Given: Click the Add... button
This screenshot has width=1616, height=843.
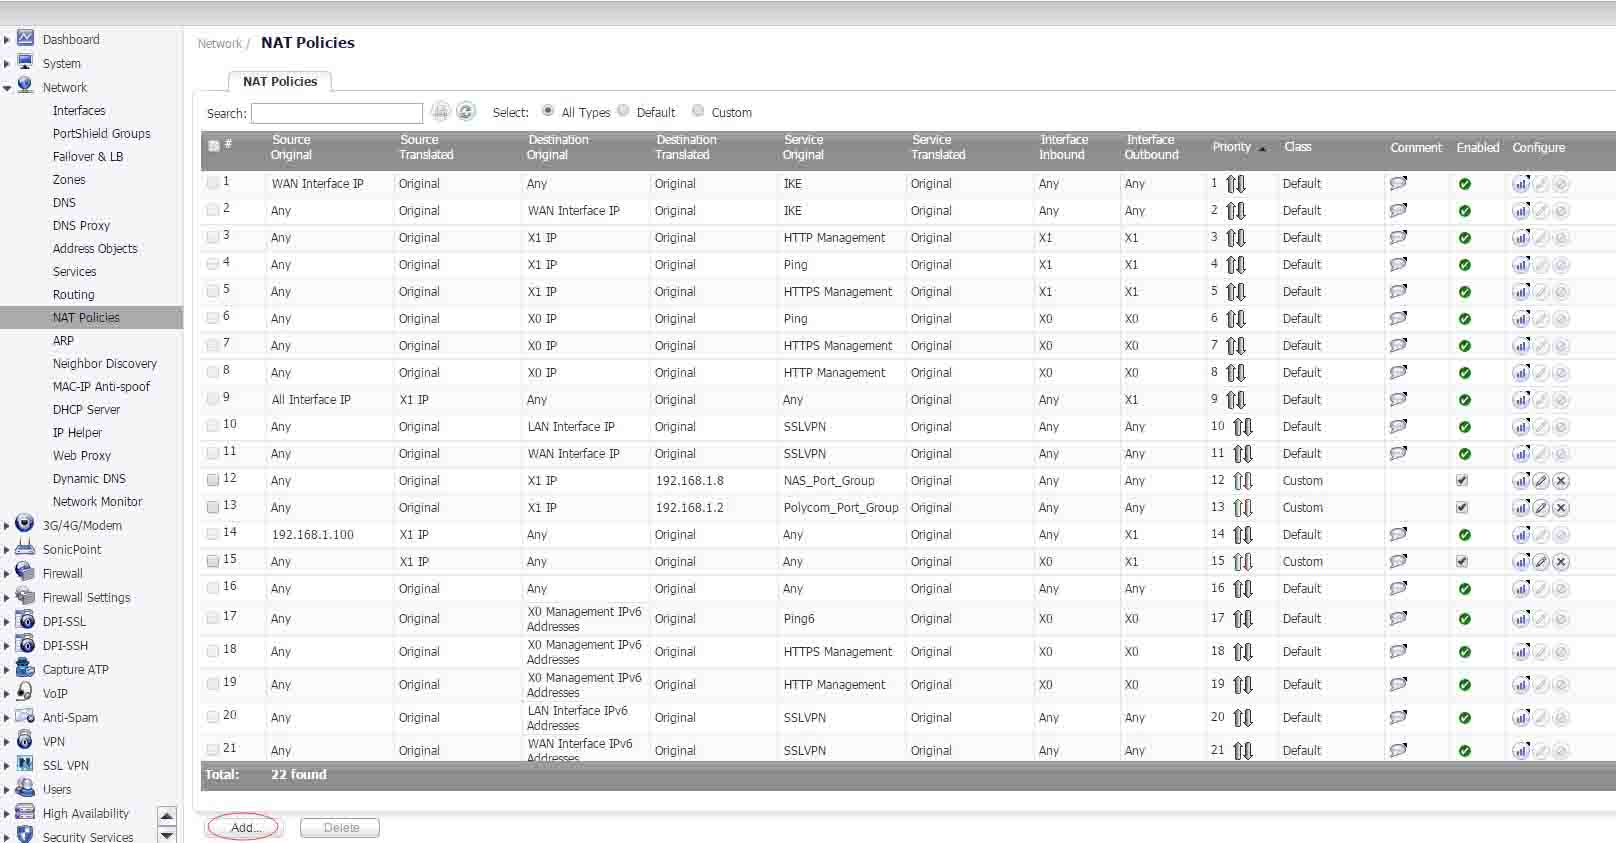Looking at the screenshot, I should coord(245,828).
